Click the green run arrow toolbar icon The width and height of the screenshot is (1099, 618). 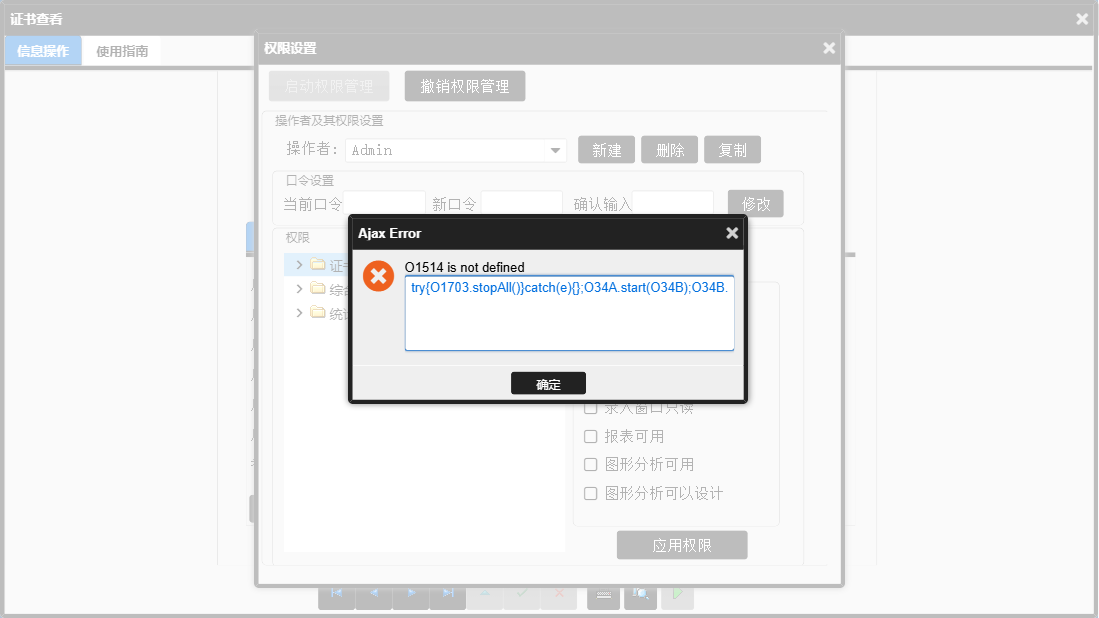click(x=677, y=594)
